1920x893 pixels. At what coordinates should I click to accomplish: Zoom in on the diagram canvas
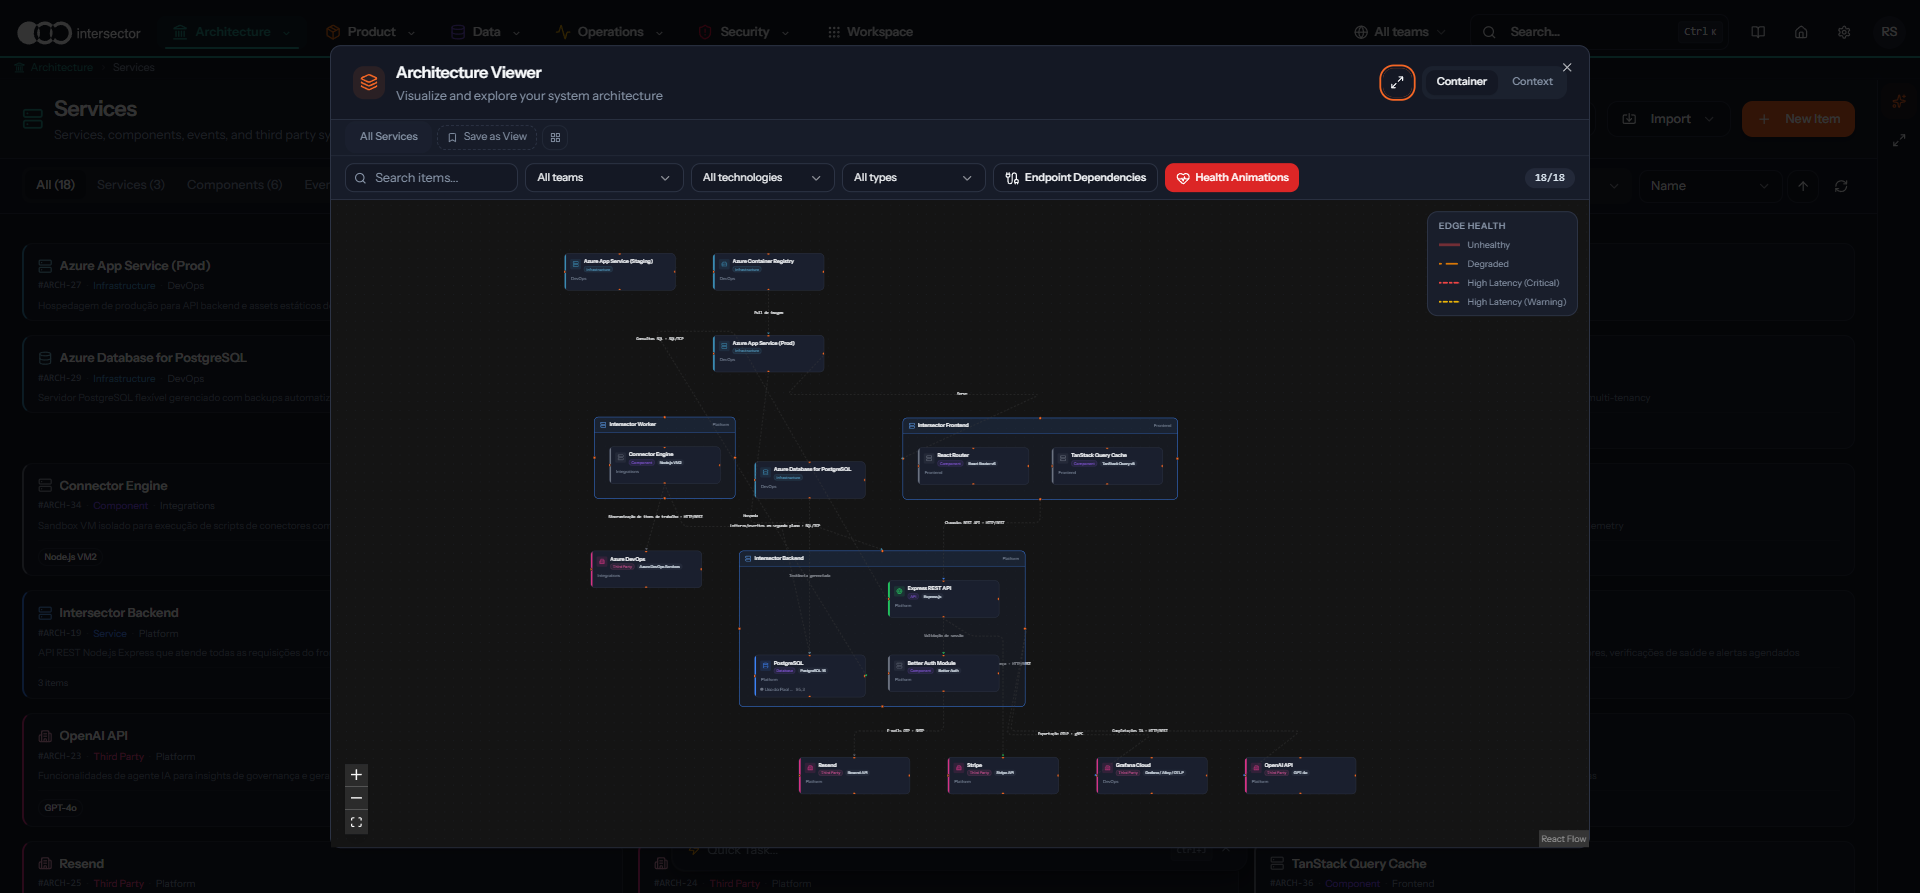(356, 775)
